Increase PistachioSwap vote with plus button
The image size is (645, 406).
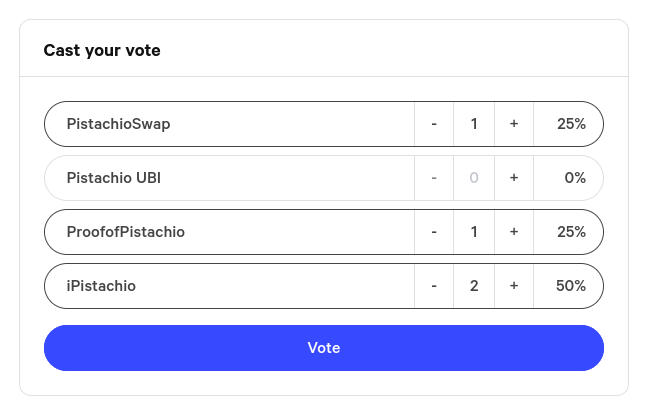pyautogui.click(x=514, y=124)
